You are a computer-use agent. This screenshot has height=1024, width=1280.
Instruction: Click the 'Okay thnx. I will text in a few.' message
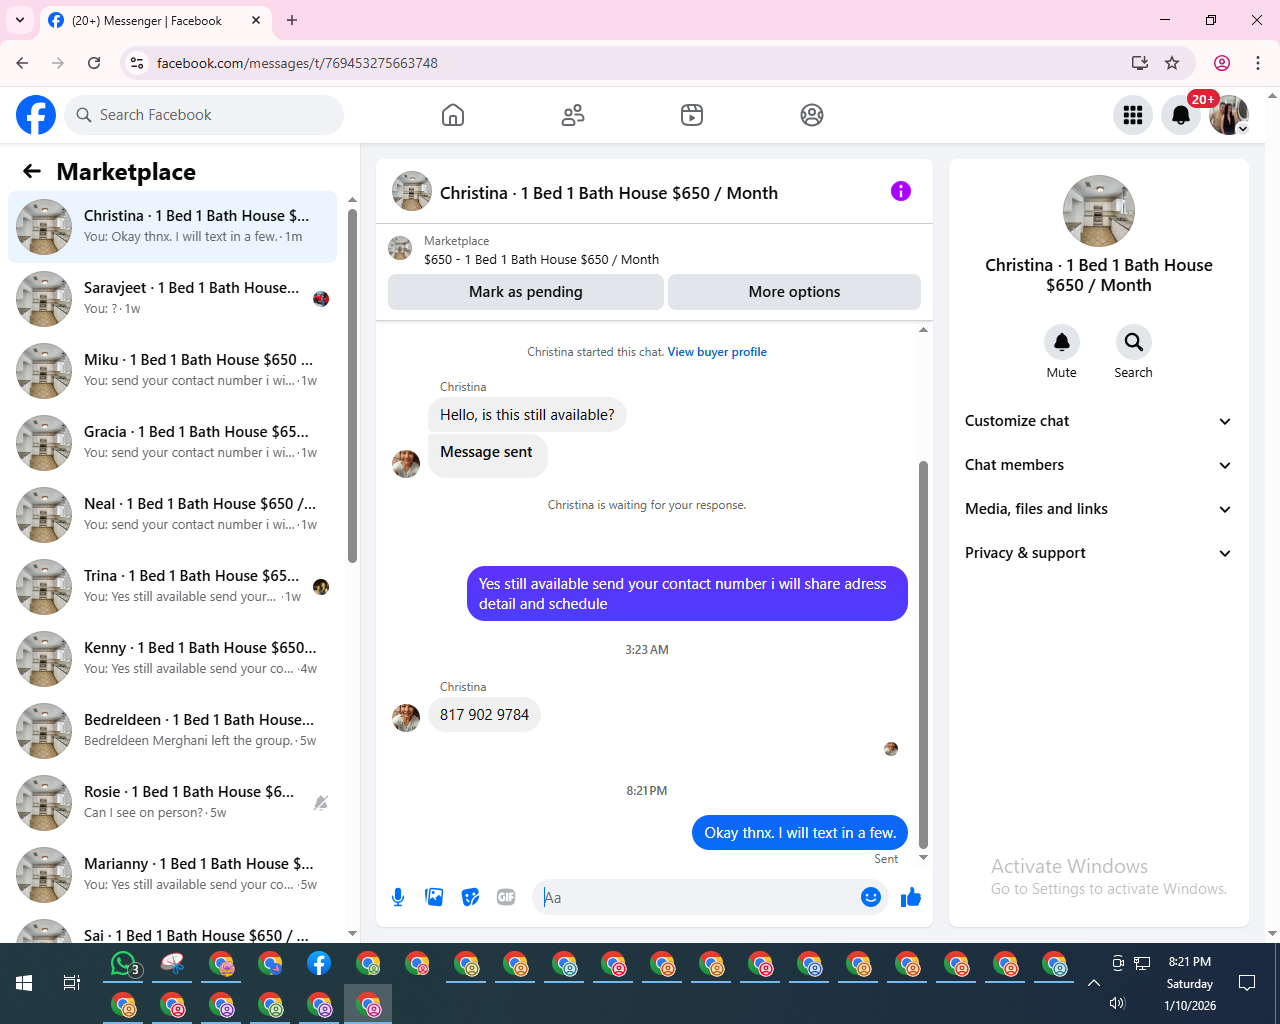(800, 833)
